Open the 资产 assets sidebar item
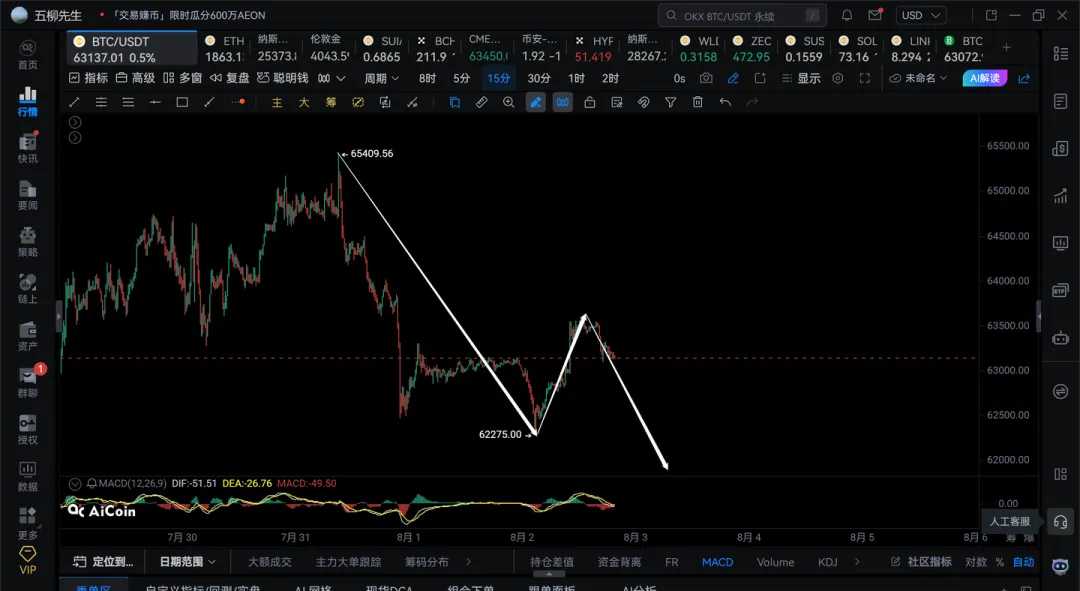Viewport: 1080px width, 591px height. click(28, 335)
